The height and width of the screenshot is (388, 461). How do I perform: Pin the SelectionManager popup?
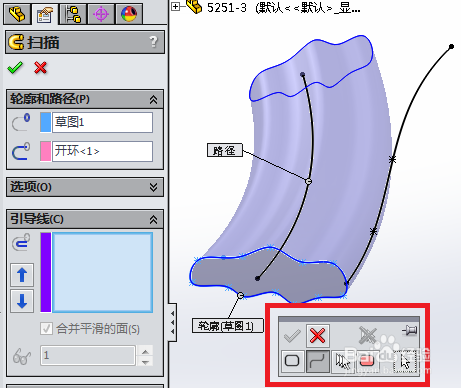[410, 331]
